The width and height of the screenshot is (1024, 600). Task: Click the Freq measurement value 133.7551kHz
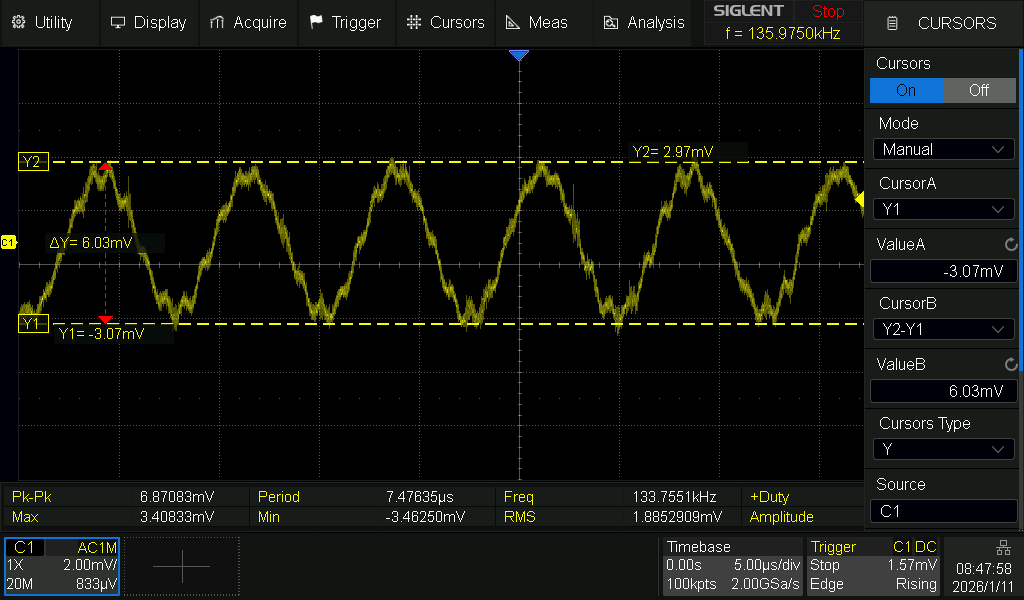[x=674, y=497]
